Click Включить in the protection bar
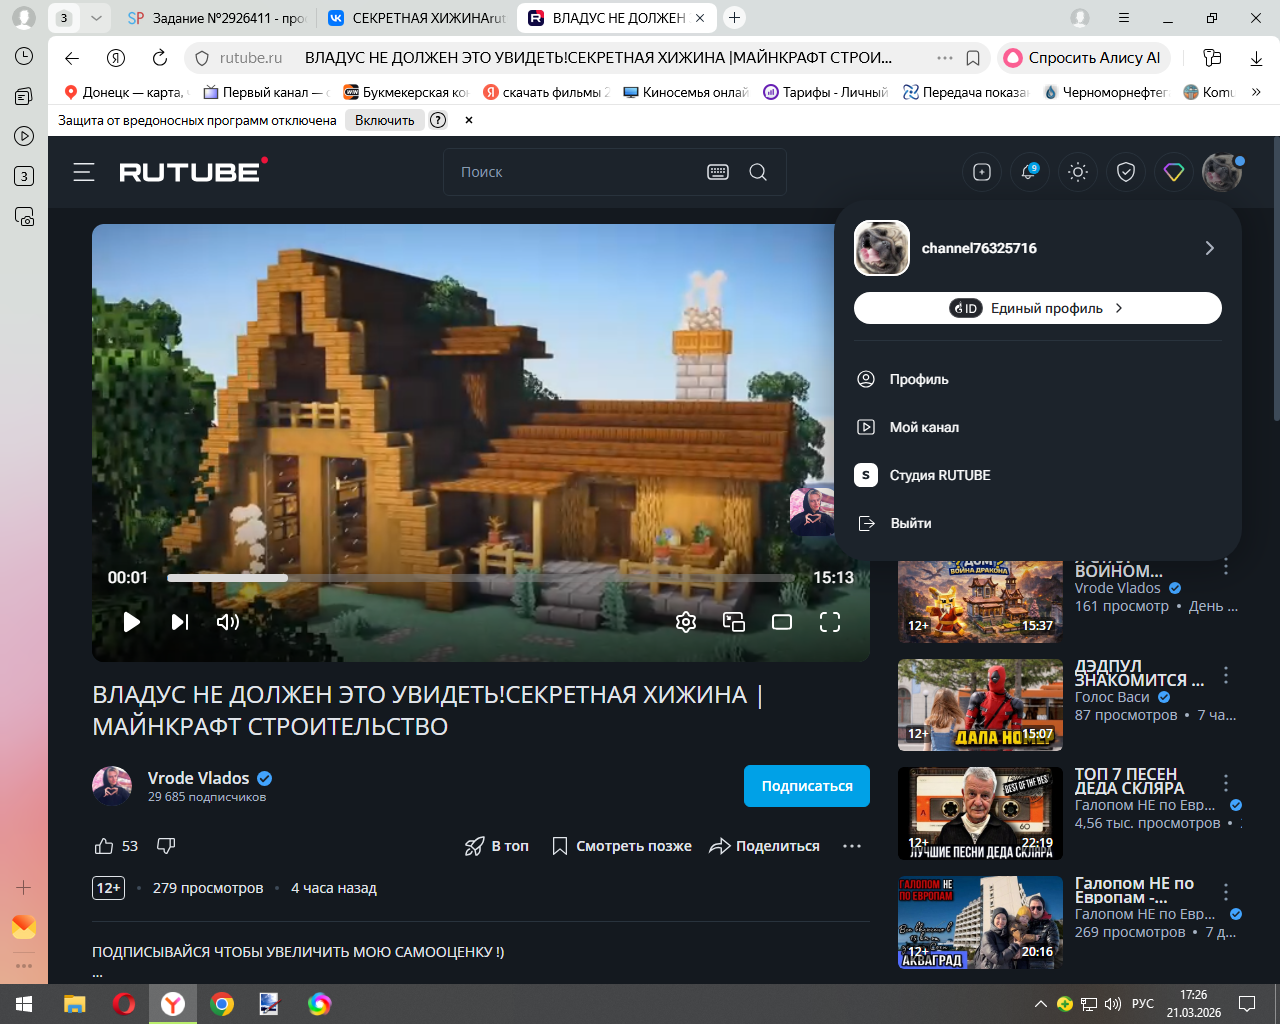The width and height of the screenshot is (1280, 1024). (385, 120)
